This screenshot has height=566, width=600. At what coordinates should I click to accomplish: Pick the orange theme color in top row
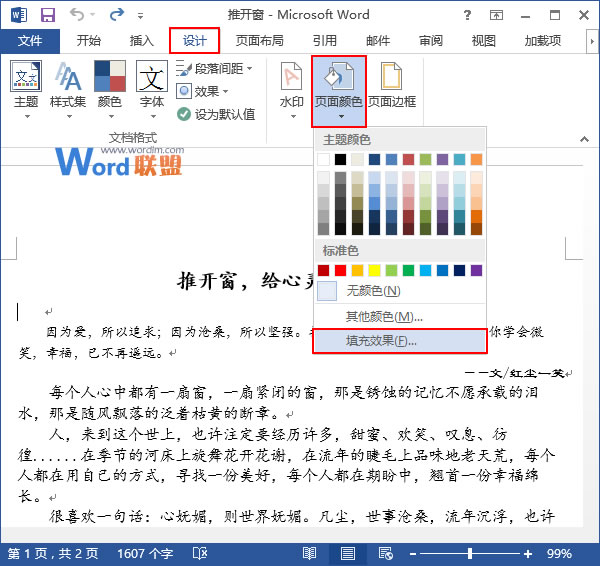coord(476,159)
